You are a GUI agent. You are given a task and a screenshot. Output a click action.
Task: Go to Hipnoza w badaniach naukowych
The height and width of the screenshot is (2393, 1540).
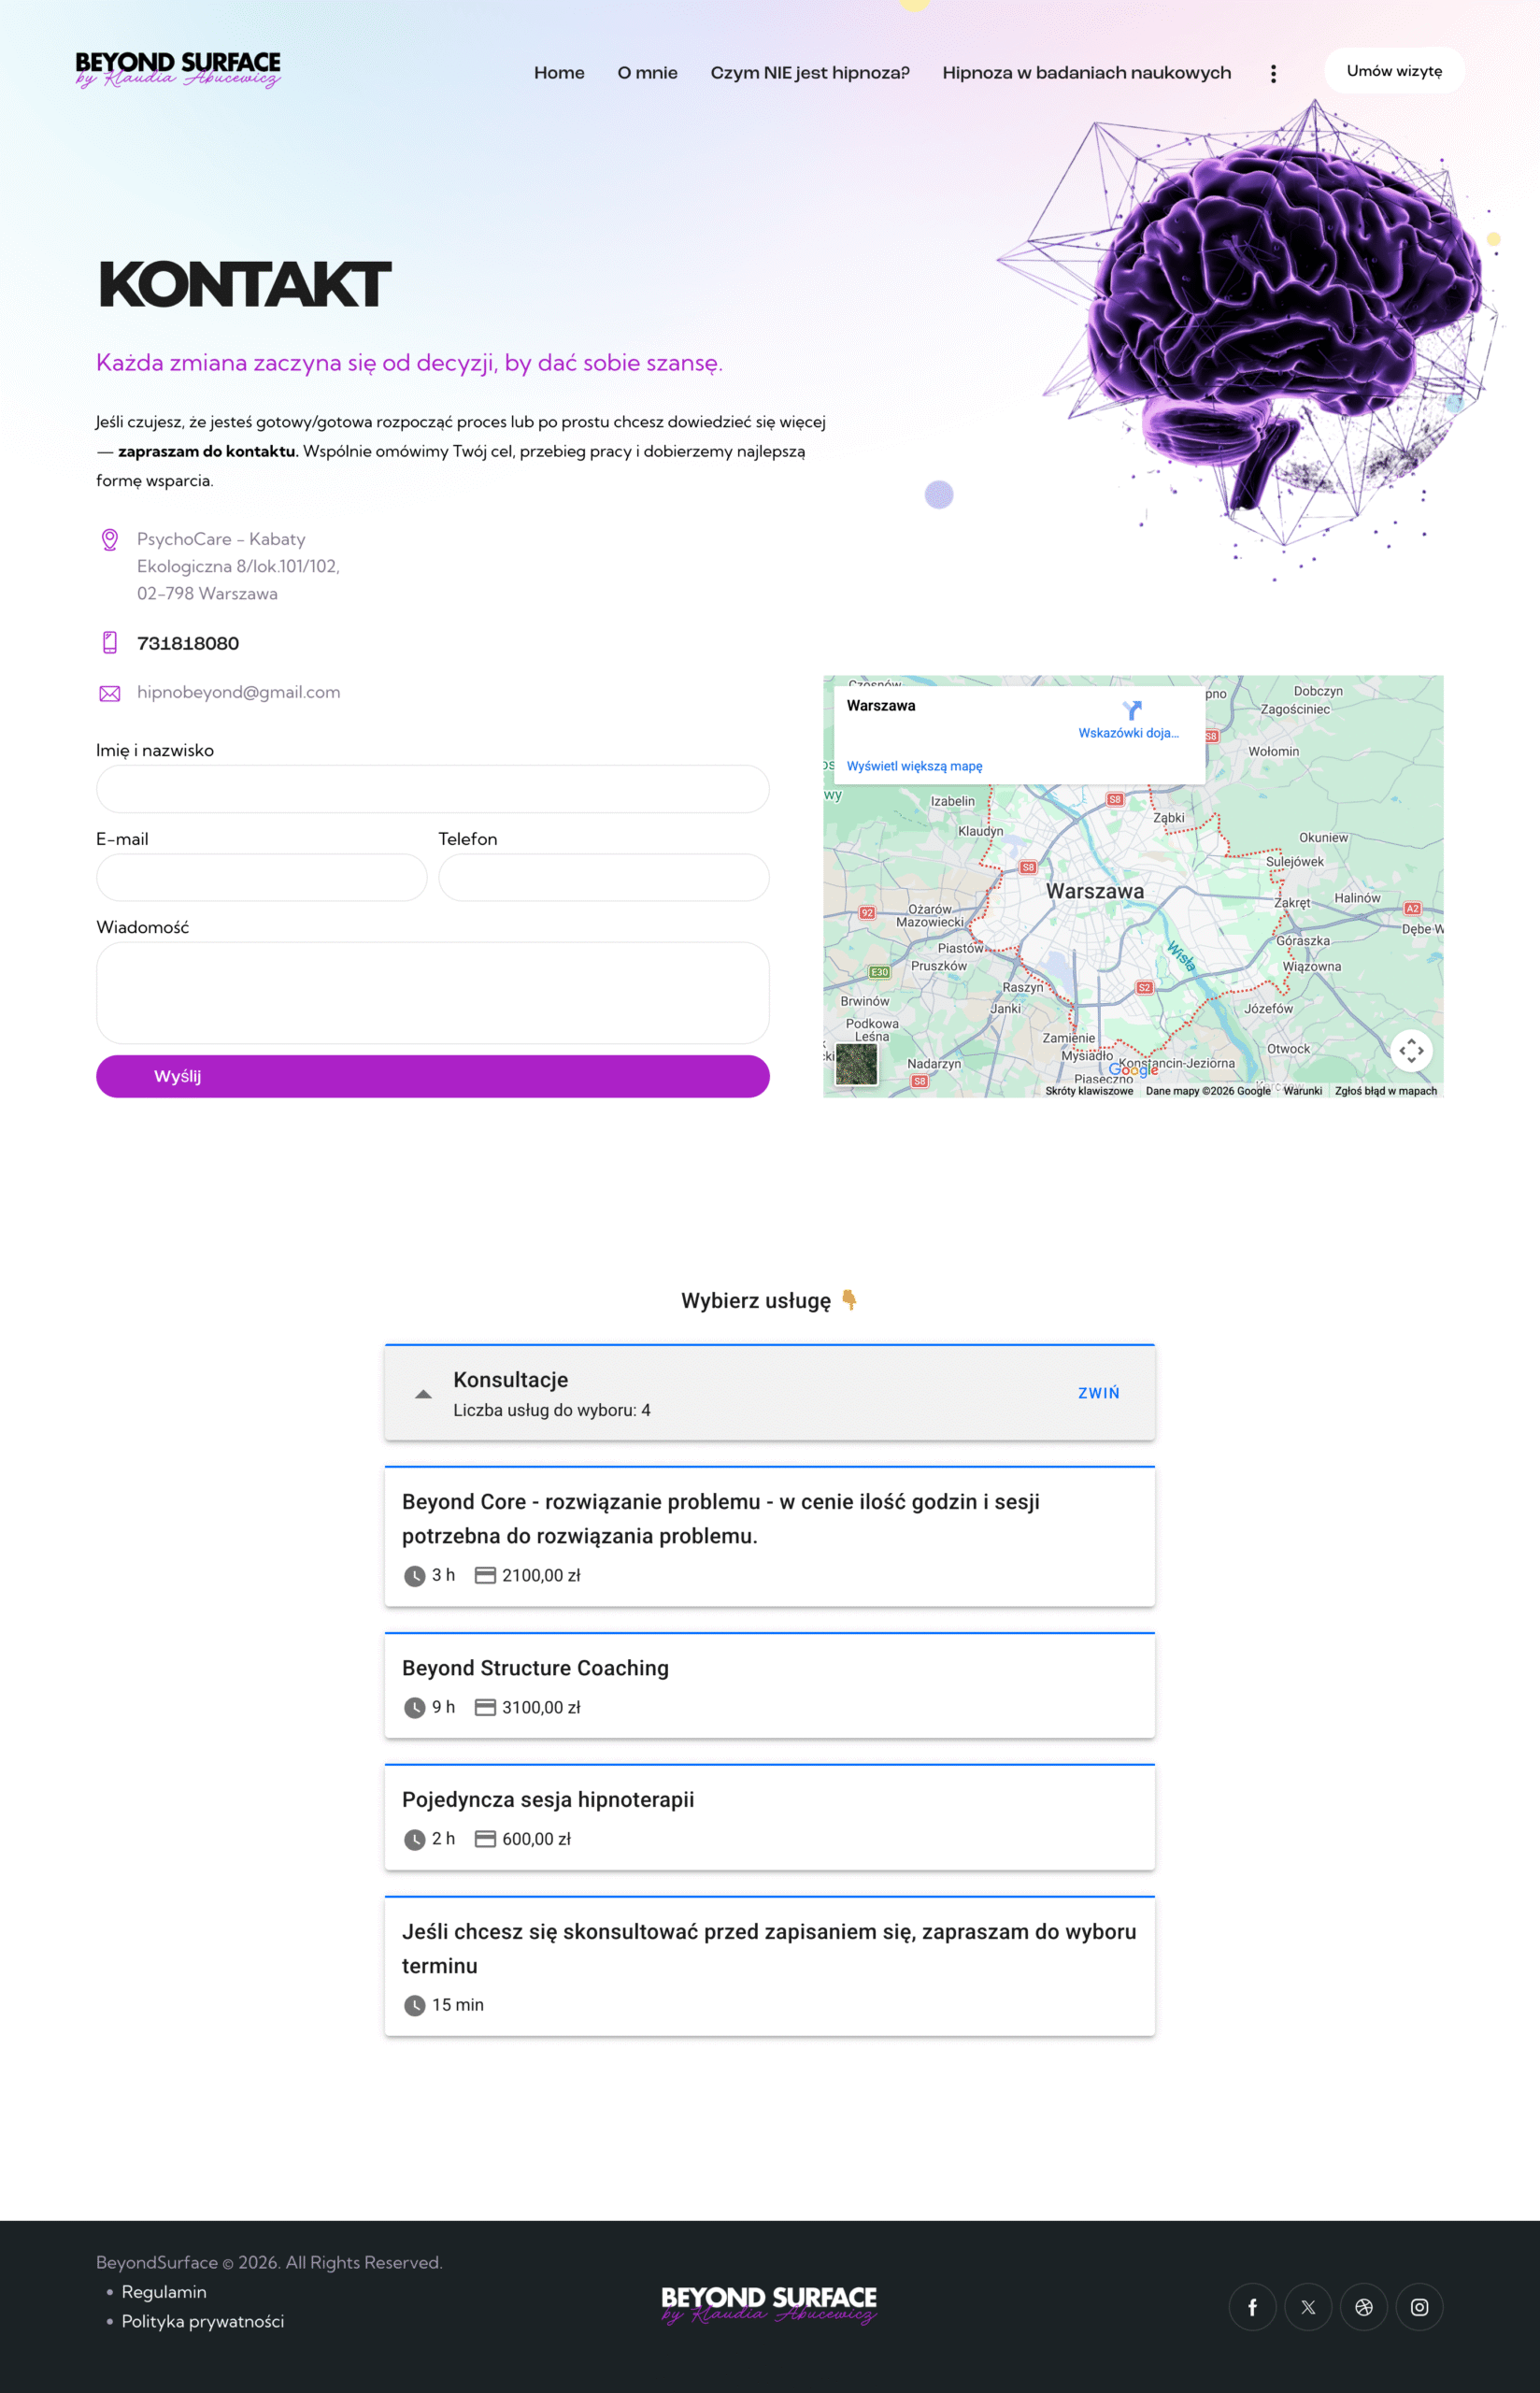pyautogui.click(x=1086, y=73)
